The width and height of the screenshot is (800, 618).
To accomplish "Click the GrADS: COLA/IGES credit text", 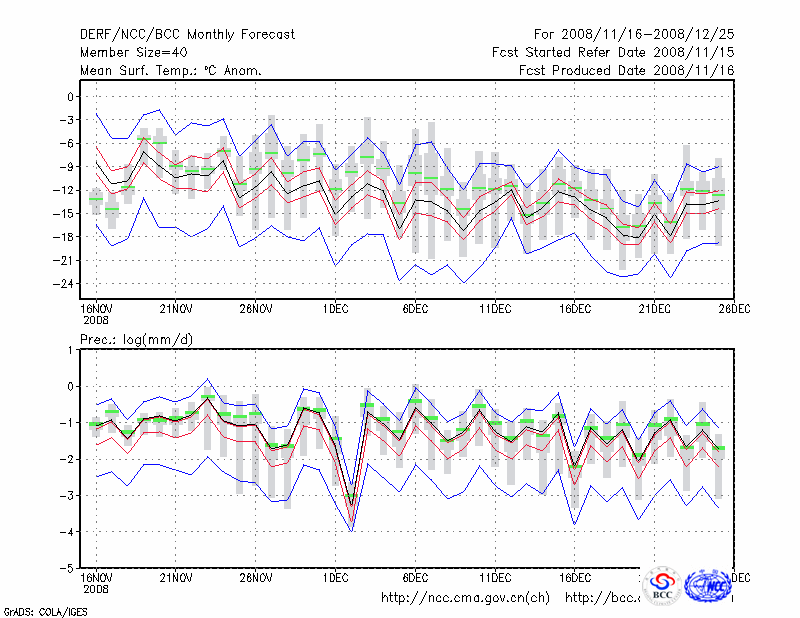I will tap(44, 610).
